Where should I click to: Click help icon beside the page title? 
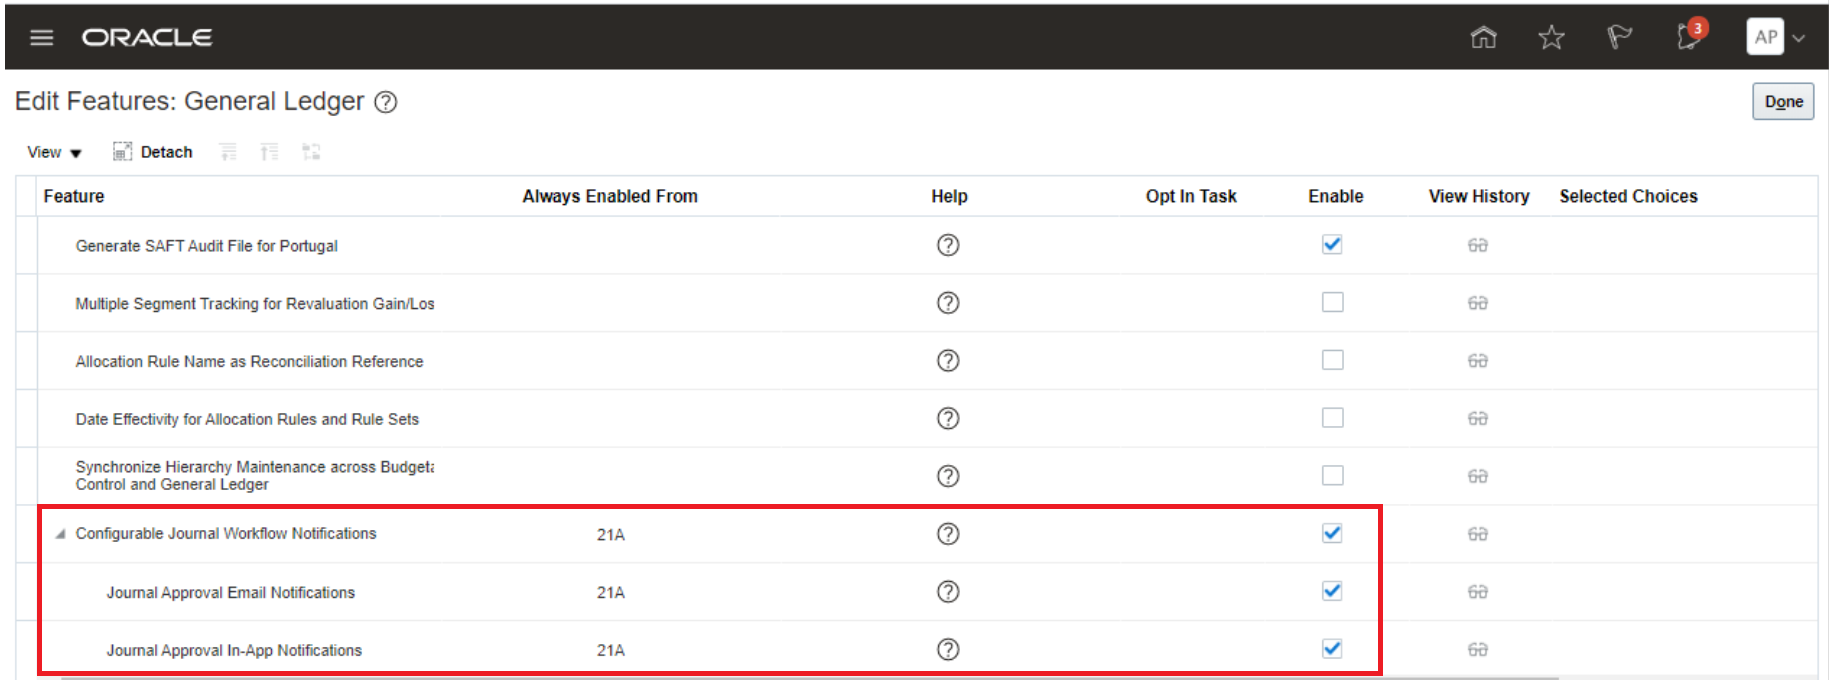386,102
